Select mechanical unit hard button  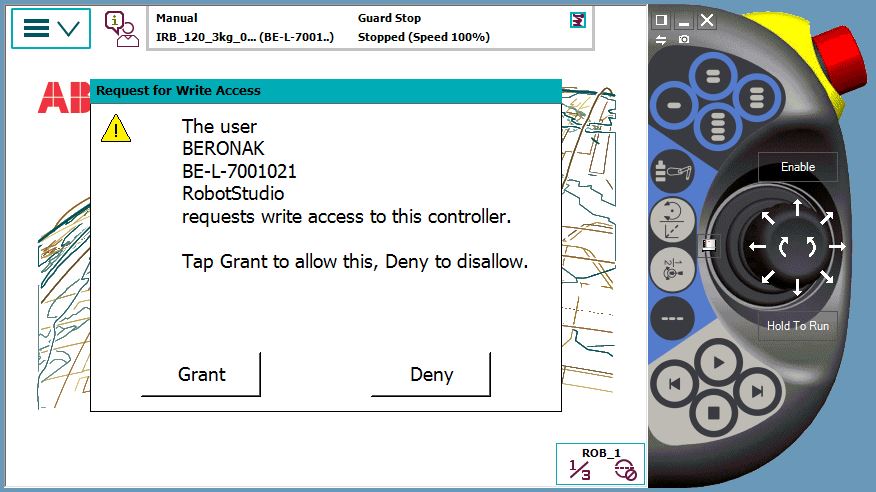(x=673, y=174)
